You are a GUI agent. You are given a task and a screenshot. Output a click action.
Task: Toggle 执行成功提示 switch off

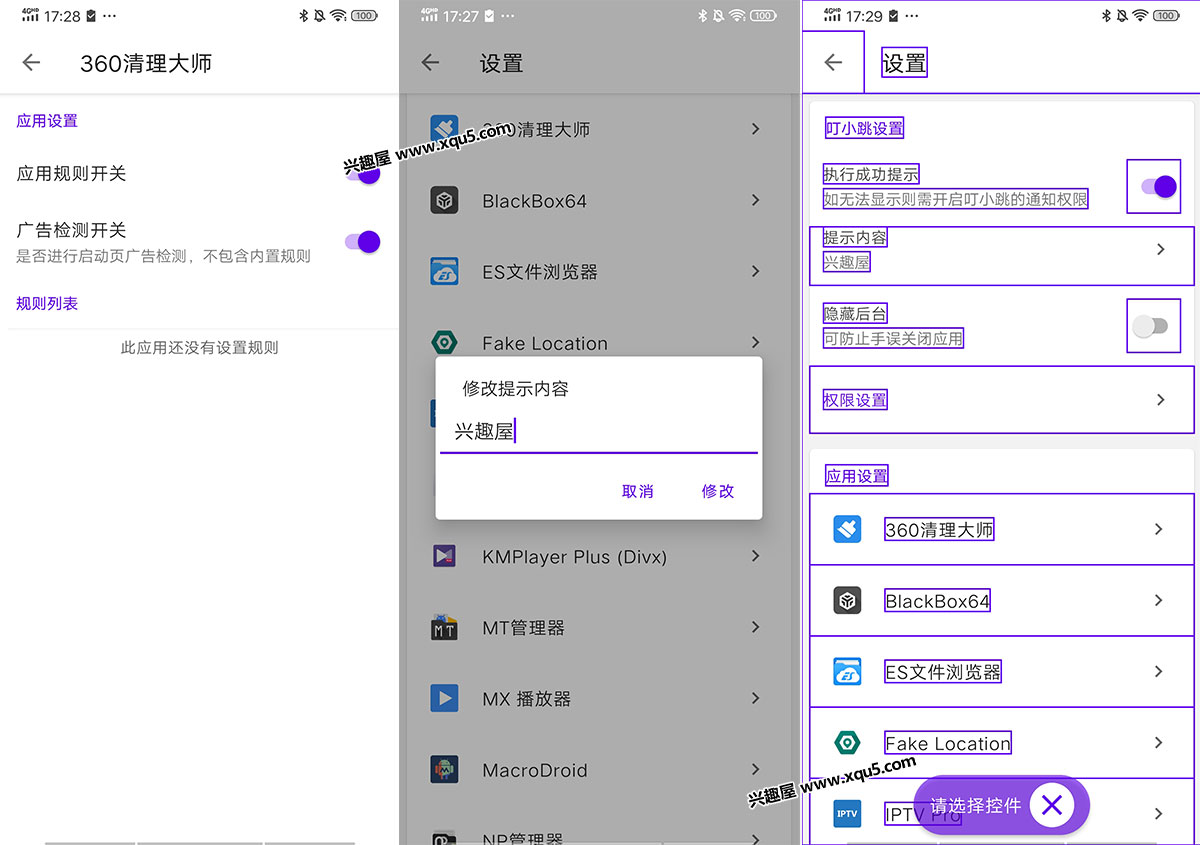click(x=1159, y=186)
